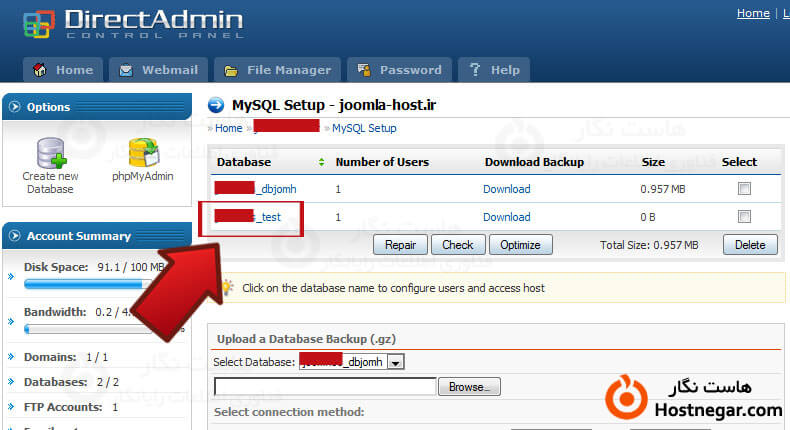Click the Home link at top right
790x430 pixels.
pyautogui.click(x=753, y=14)
